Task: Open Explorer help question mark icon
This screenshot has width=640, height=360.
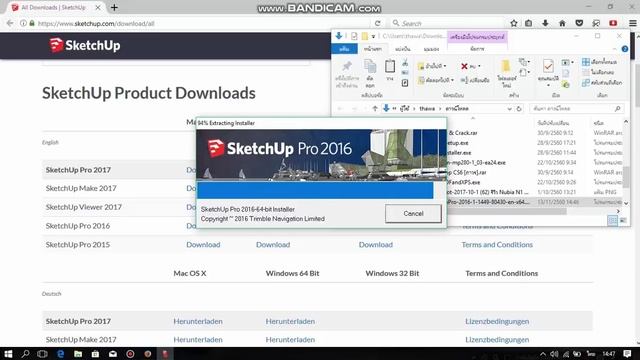Action: 624,49
